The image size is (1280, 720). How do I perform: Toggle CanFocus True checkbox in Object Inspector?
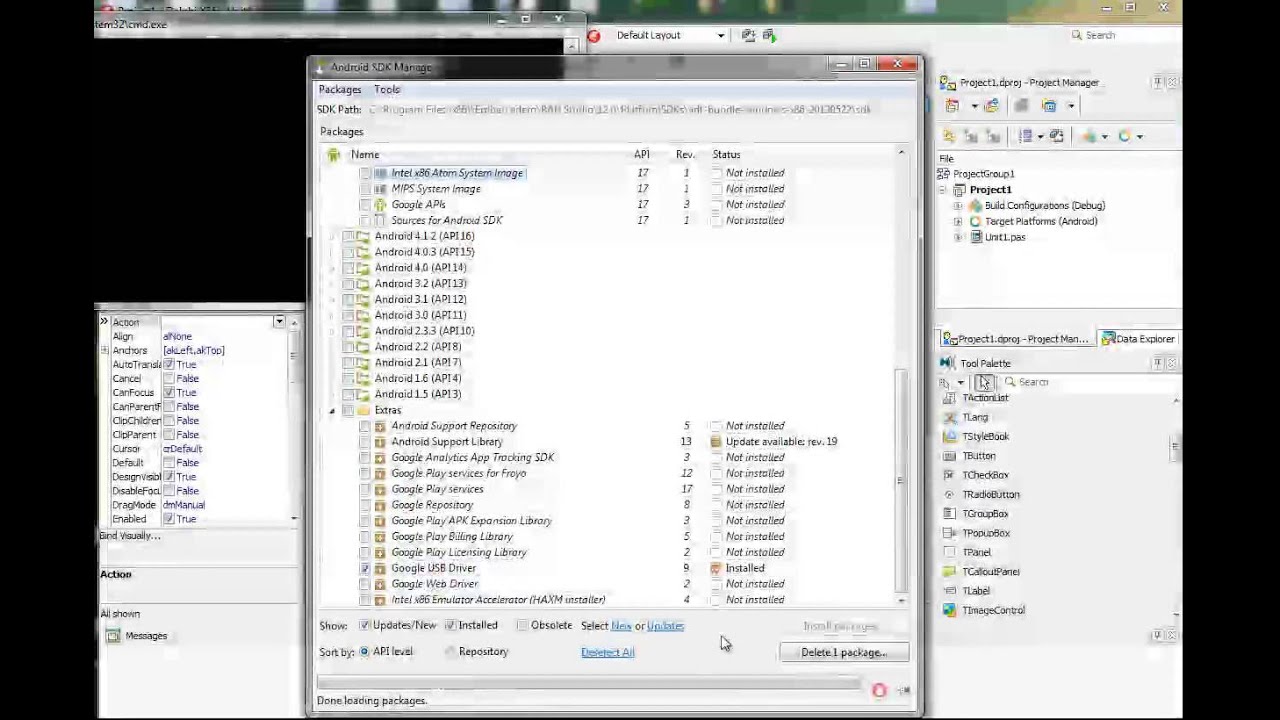[x=168, y=392]
